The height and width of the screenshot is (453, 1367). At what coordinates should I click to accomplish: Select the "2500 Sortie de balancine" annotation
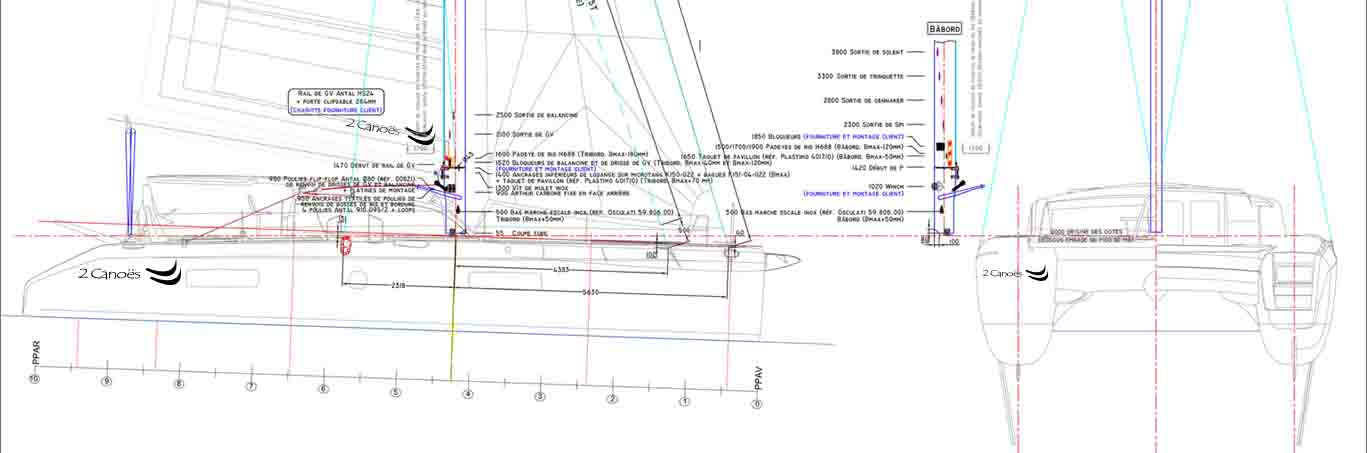tap(537, 115)
